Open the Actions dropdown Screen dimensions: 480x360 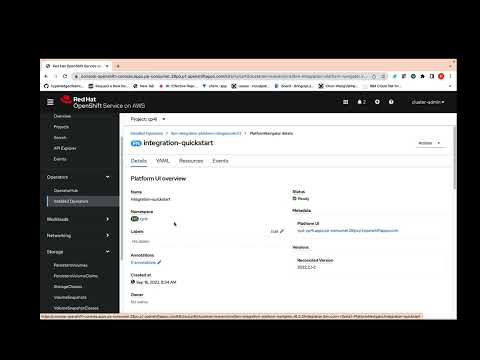click(x=429, y=143)
